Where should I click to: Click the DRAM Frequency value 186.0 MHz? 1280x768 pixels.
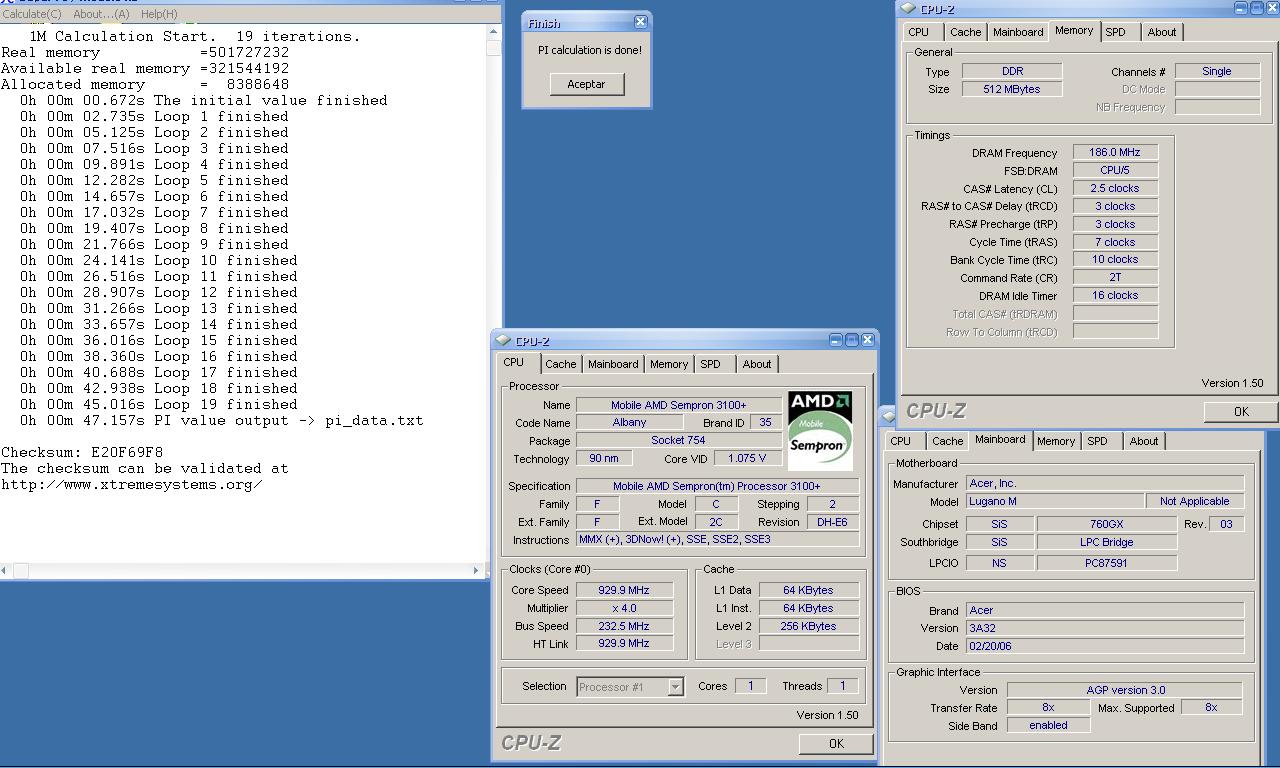(1115, 152)
